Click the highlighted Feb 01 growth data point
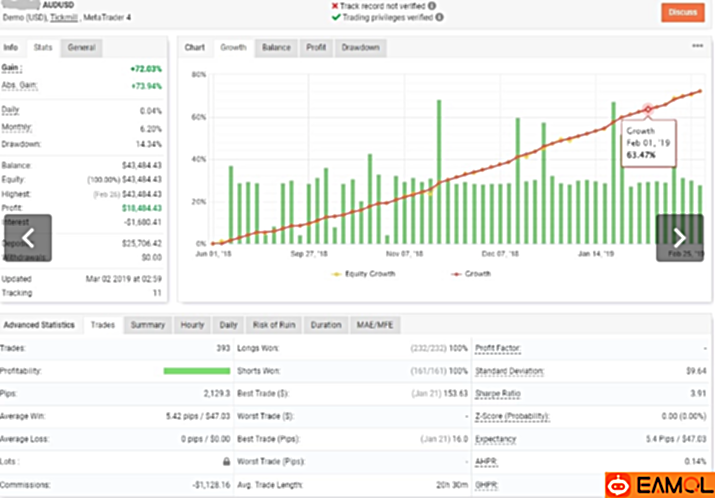This screenshot has width=715, height=498. 648,109
